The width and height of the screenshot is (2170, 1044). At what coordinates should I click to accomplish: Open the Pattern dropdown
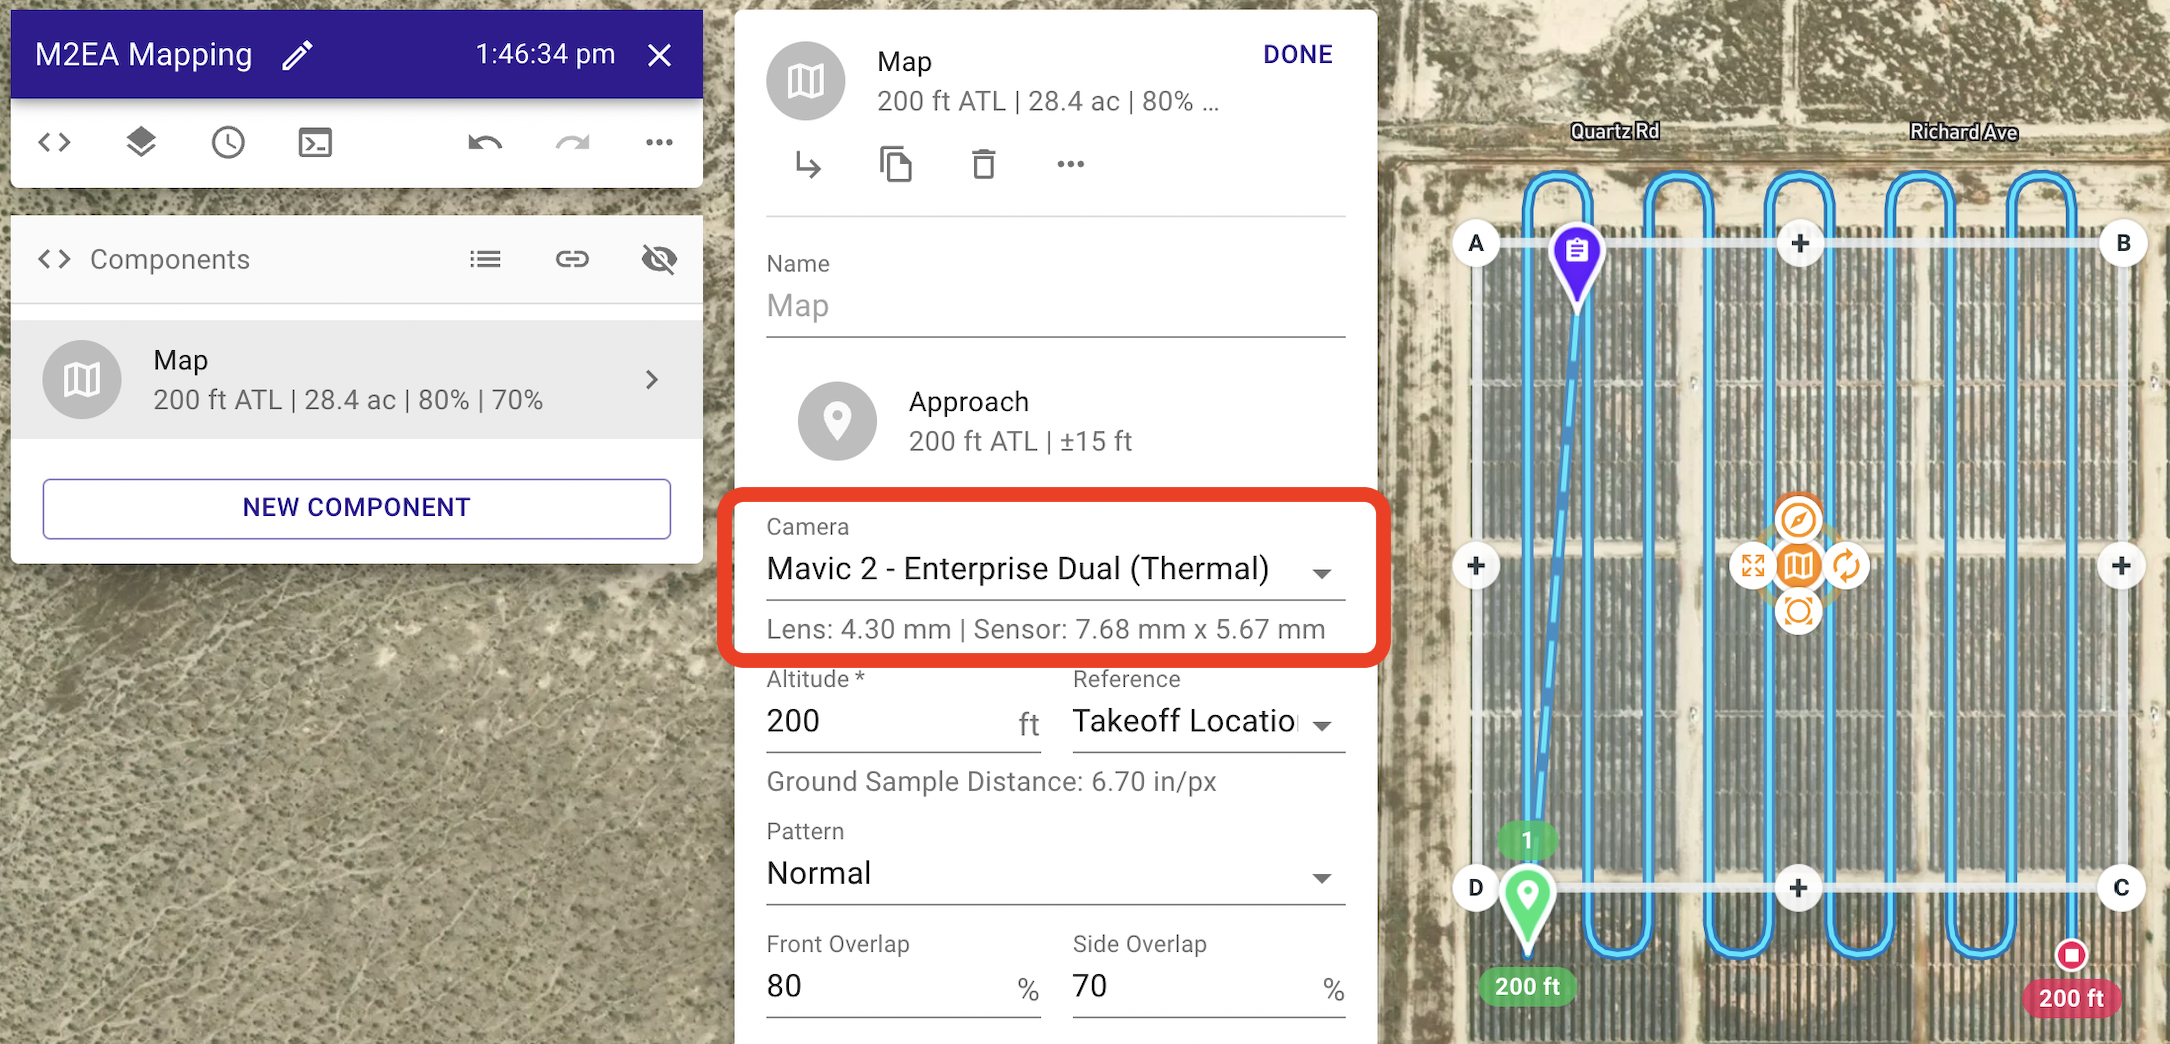coord(1056,874)
